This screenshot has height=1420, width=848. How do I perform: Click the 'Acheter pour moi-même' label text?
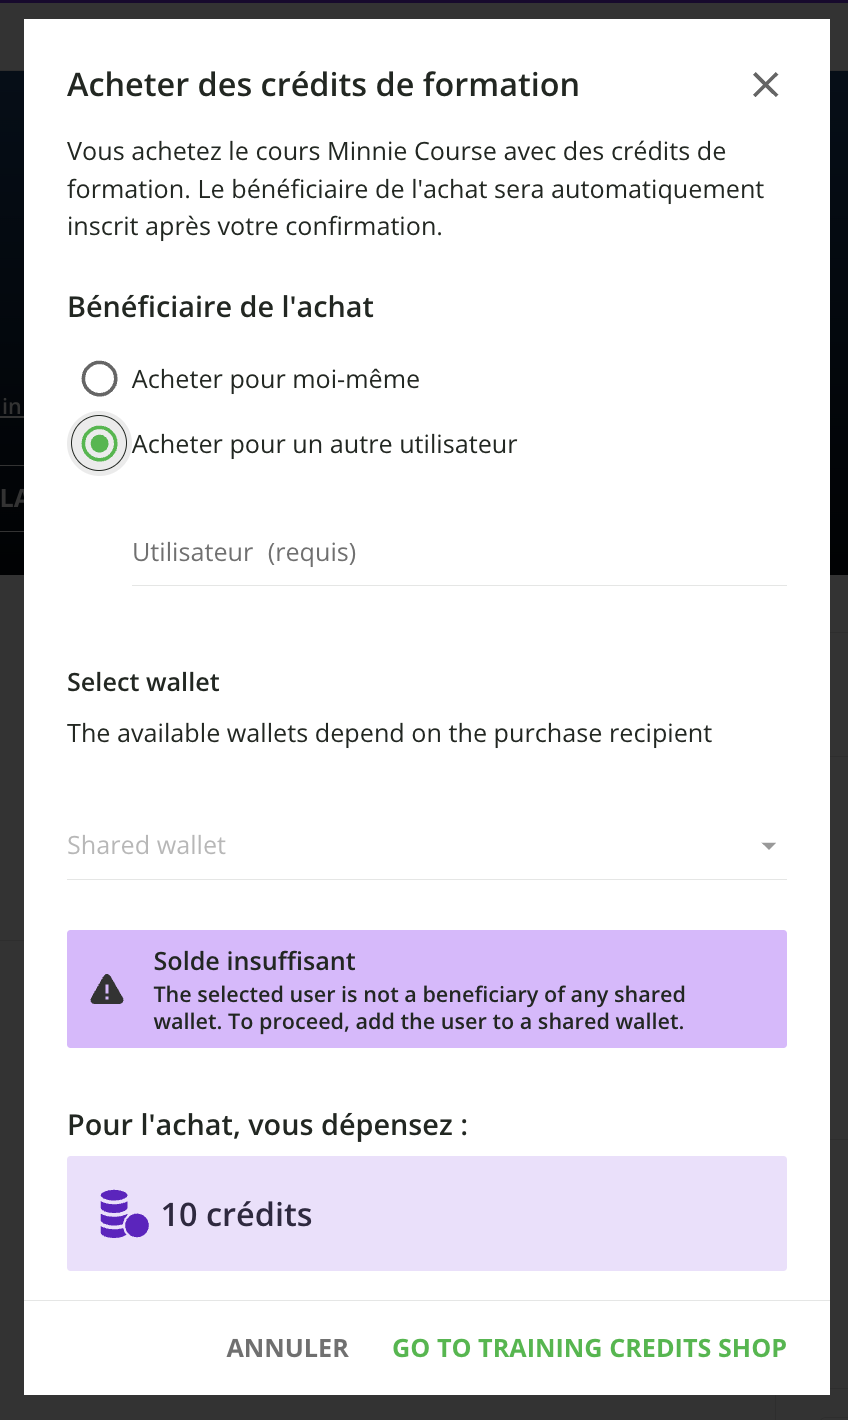[275, 379]
